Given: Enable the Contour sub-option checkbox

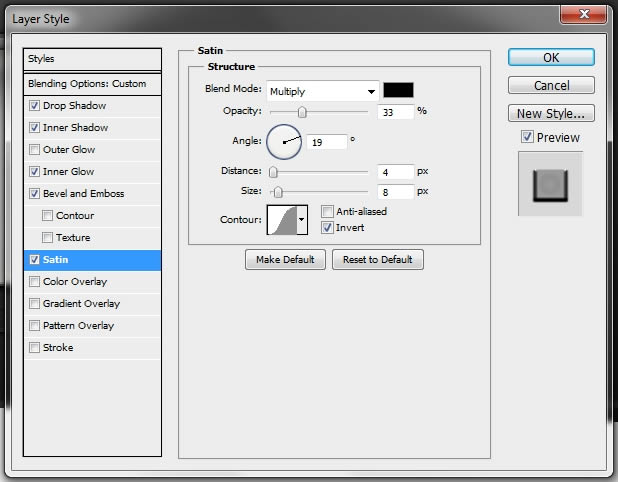Looking at the screenshot, I should click(47, 216).
